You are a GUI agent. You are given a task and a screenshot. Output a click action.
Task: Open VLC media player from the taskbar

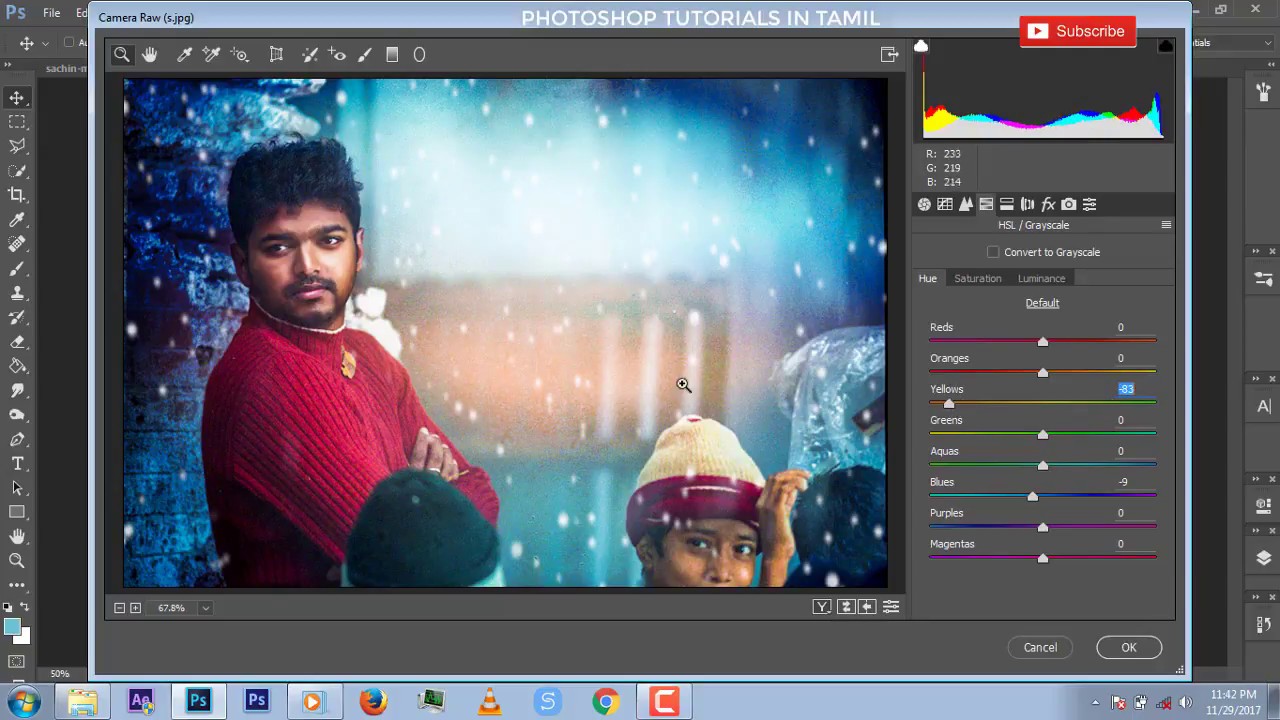(x=489, y=702)
